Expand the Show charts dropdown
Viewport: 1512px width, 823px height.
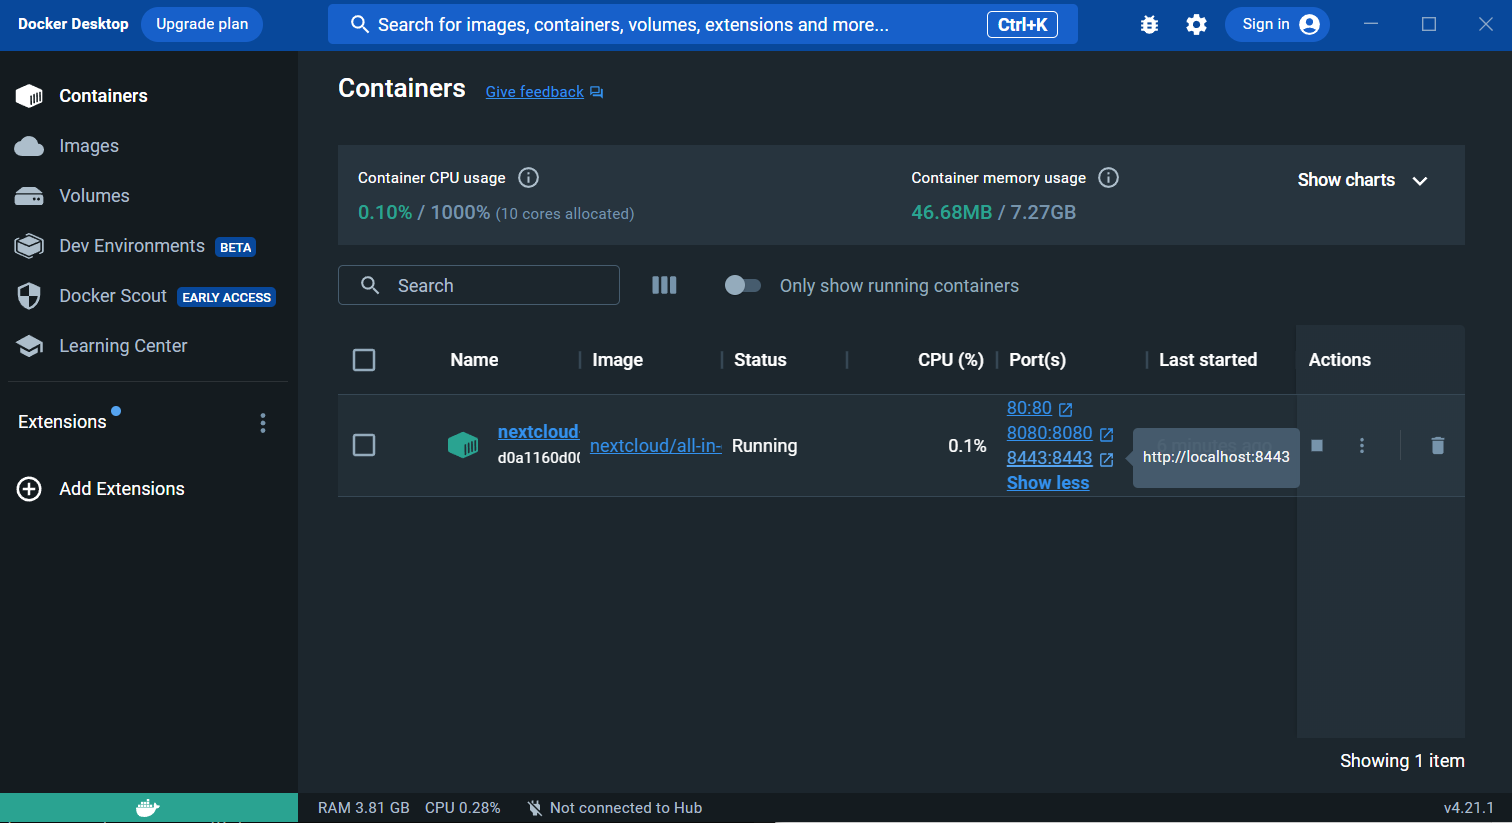pos(1362,180)
